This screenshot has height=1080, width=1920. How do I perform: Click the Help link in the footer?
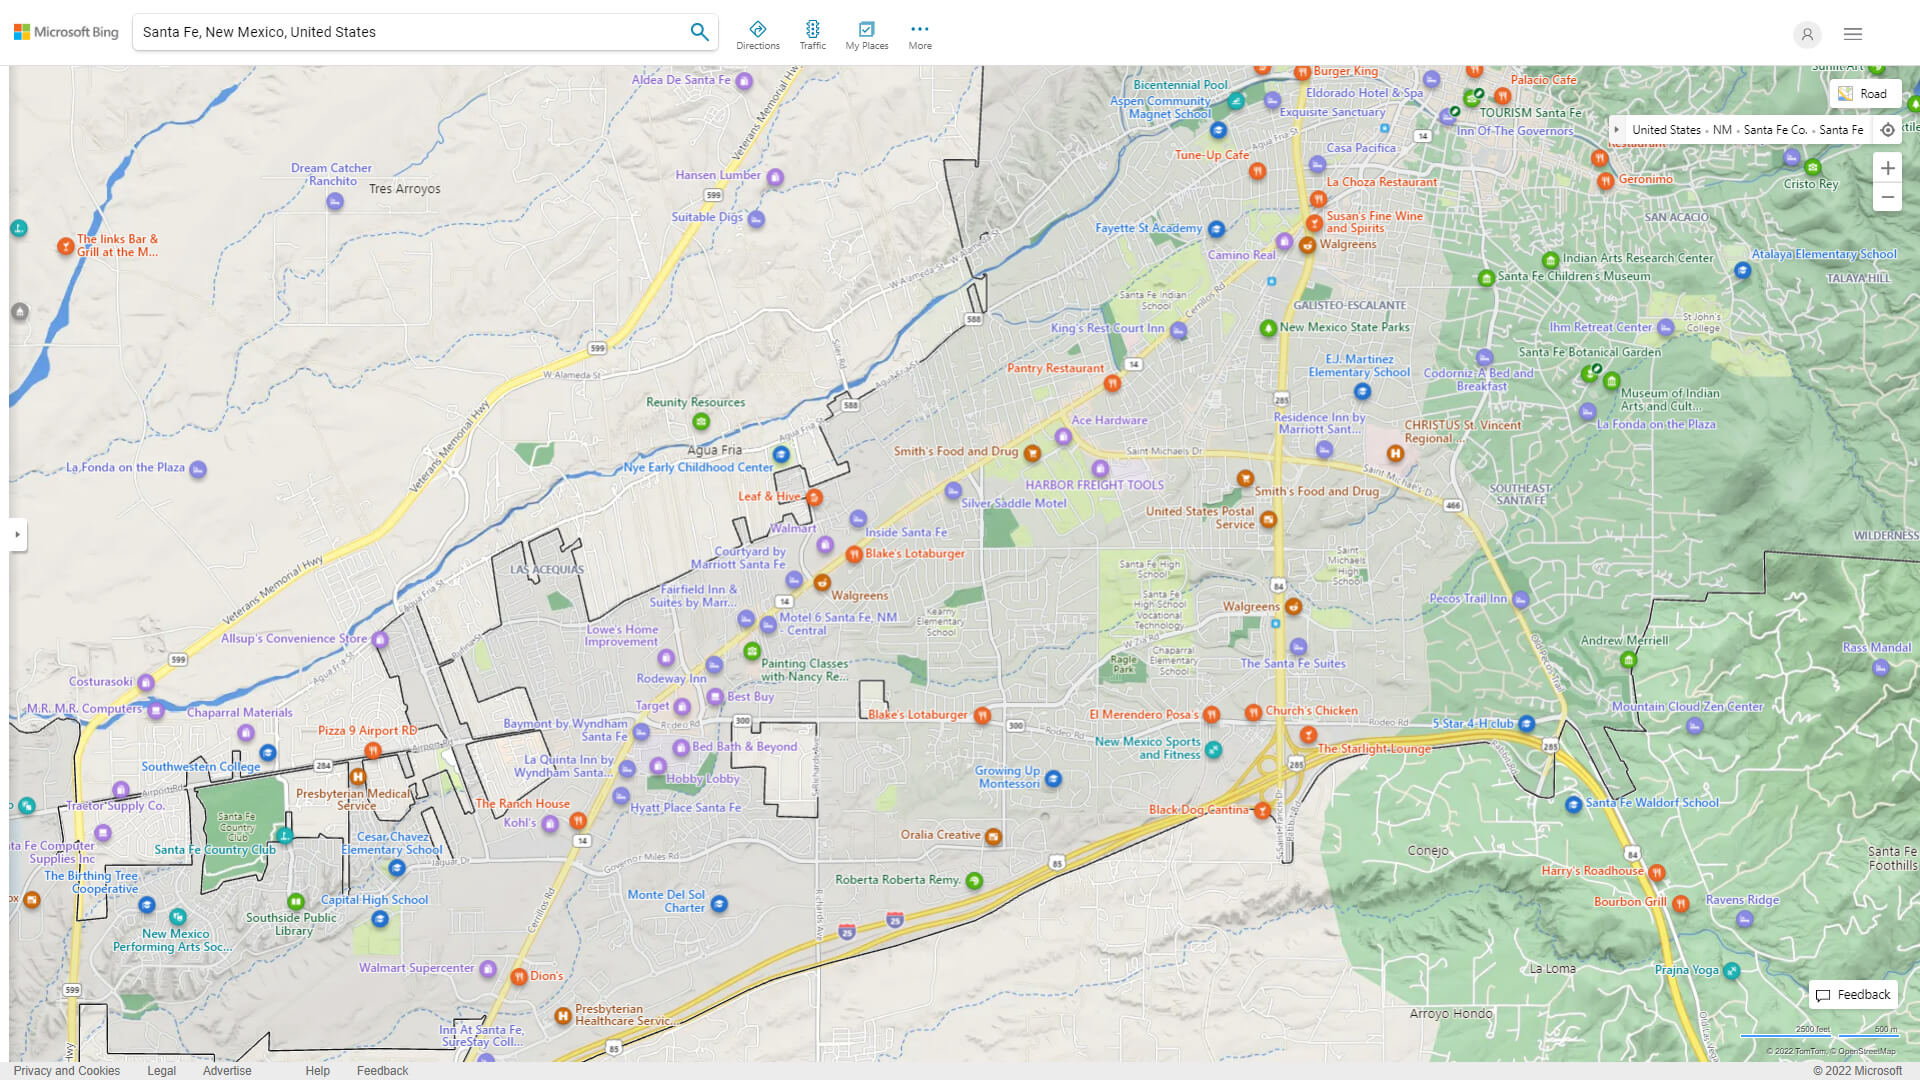coord(317,1070)
